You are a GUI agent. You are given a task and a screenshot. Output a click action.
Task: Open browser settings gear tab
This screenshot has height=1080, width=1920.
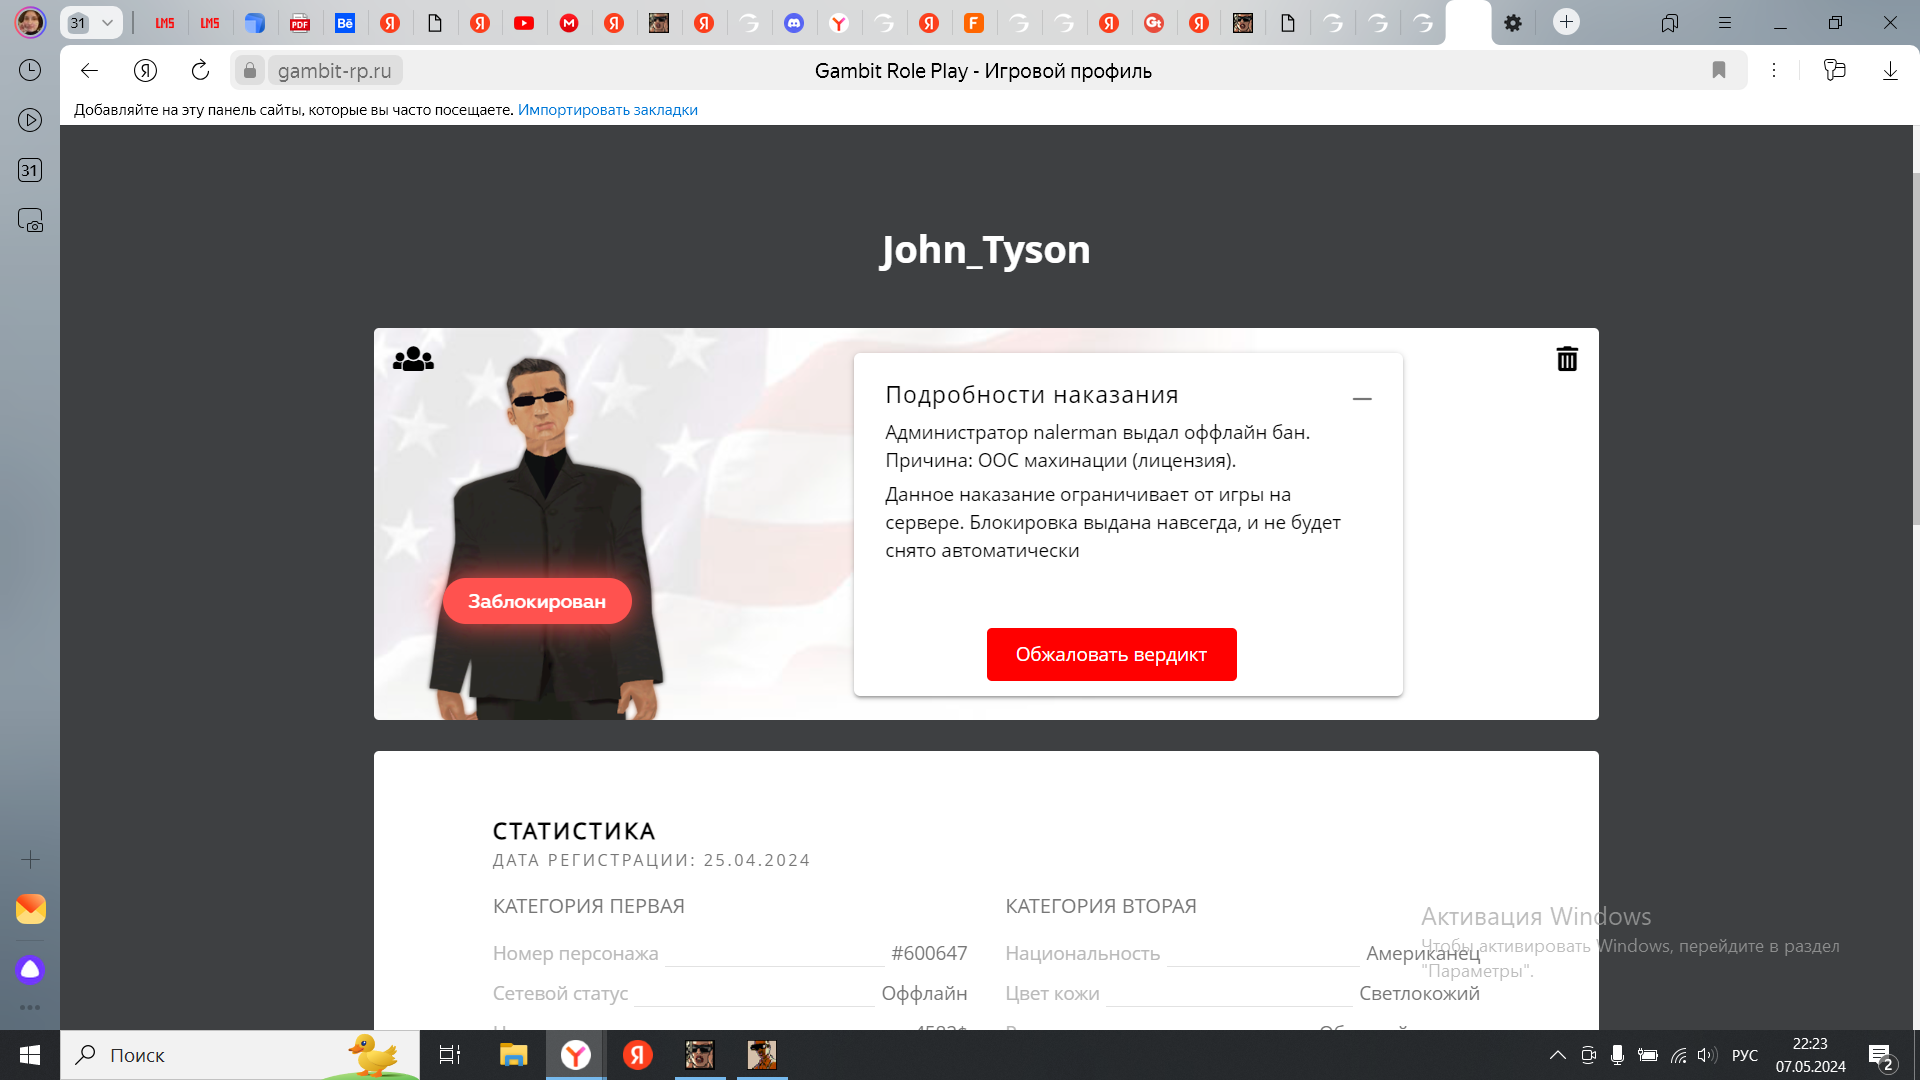tap(1513, 23)
